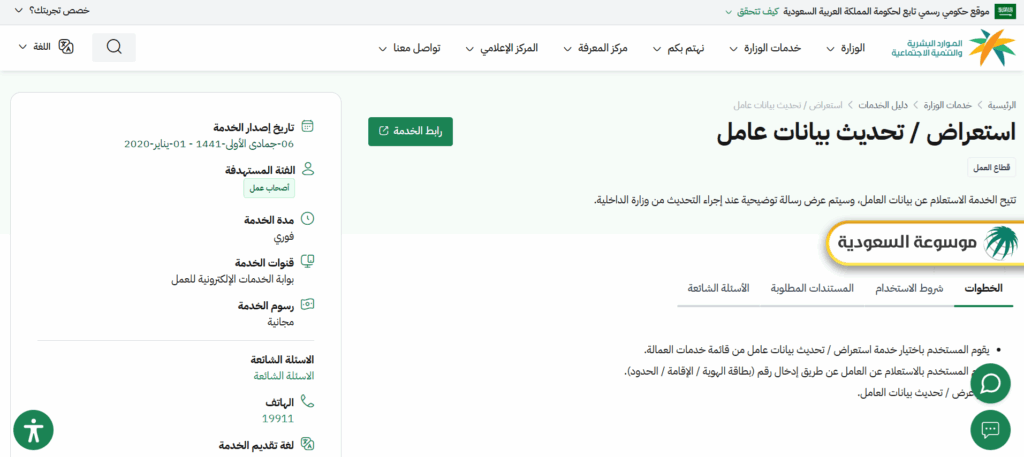The width and height of the screenshot is (1024, 457).
Task: Select the الأسئلة الشائعة tab
Action: [718, 288]
